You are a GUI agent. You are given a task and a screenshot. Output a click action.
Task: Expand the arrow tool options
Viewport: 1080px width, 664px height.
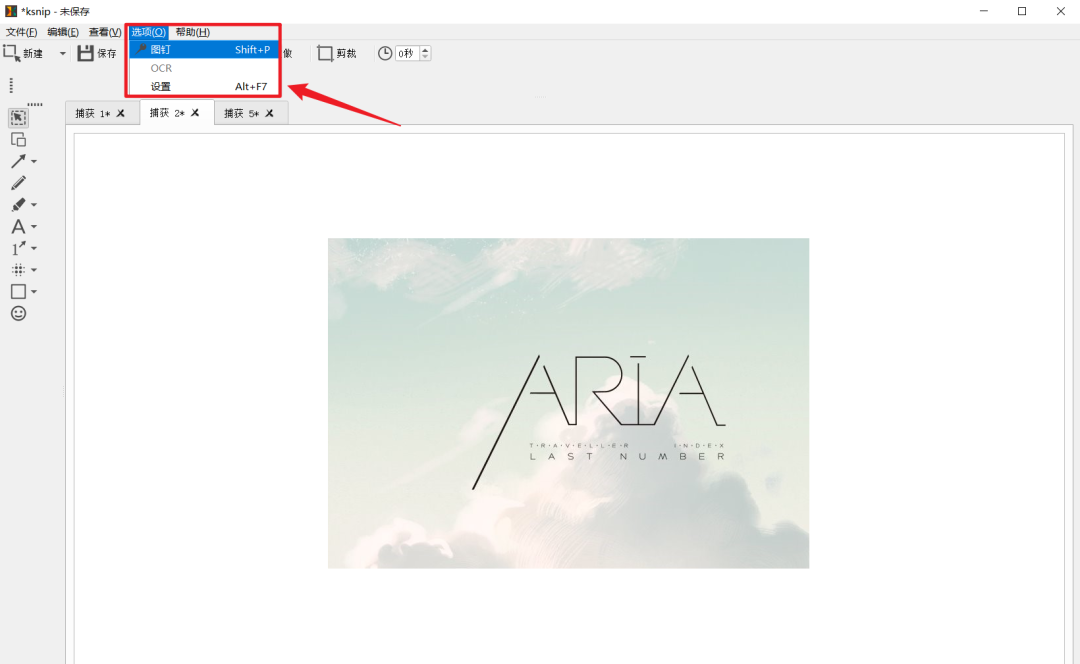pyautogui.click(x=34, y=162)
